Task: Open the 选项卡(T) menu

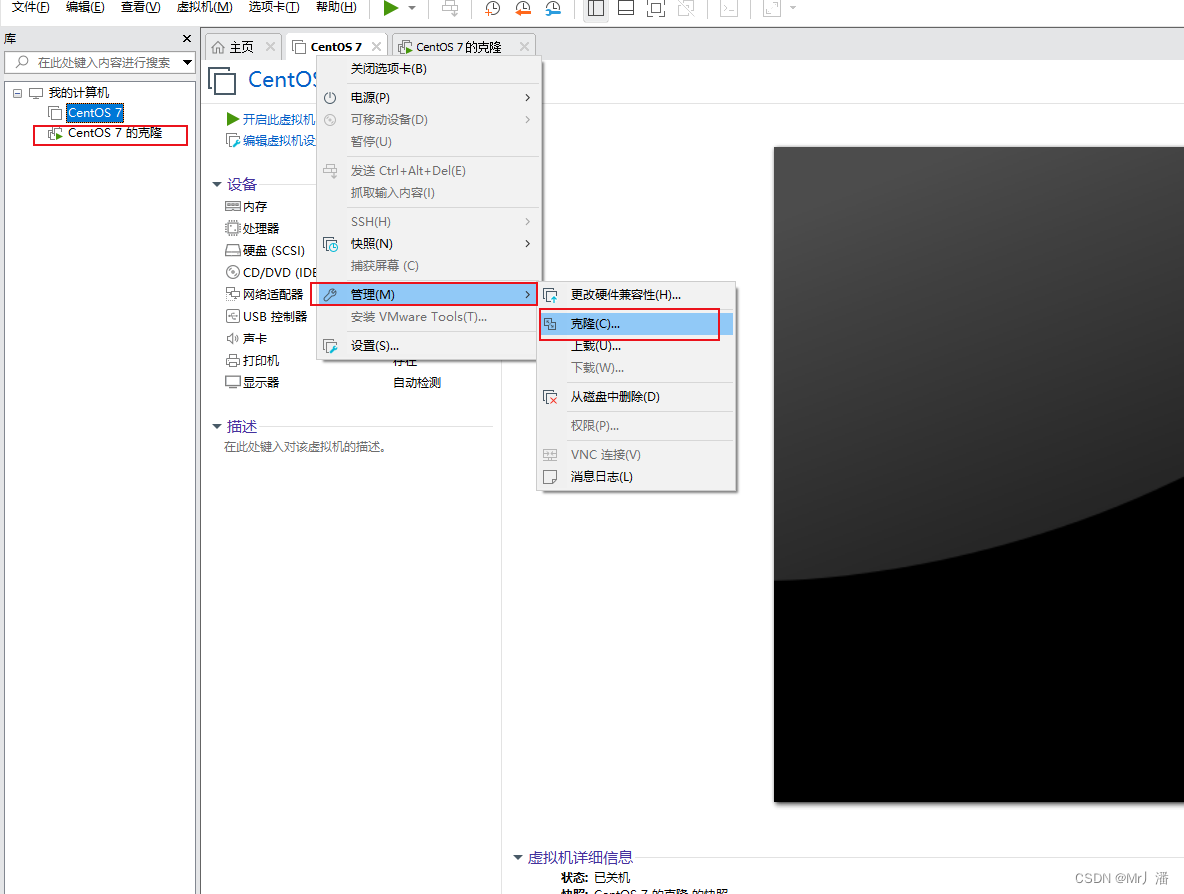Action: click(274, 7)
